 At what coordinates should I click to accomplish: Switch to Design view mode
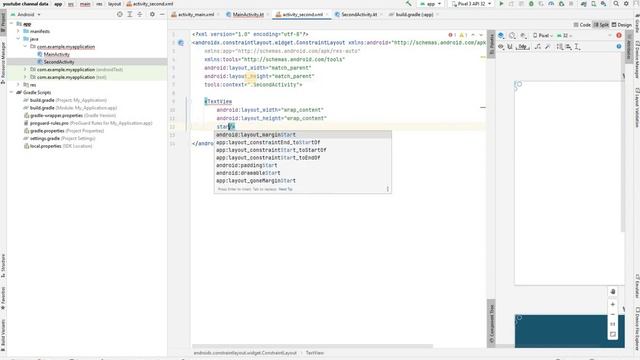(621, 25)
